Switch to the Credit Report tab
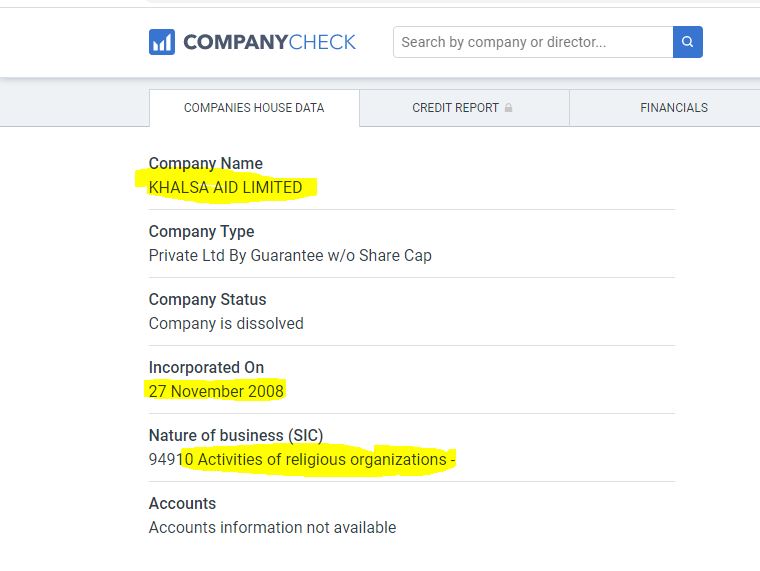Image resolution: width=760 pixels, height=571 pixels. (x=464, y=108)
